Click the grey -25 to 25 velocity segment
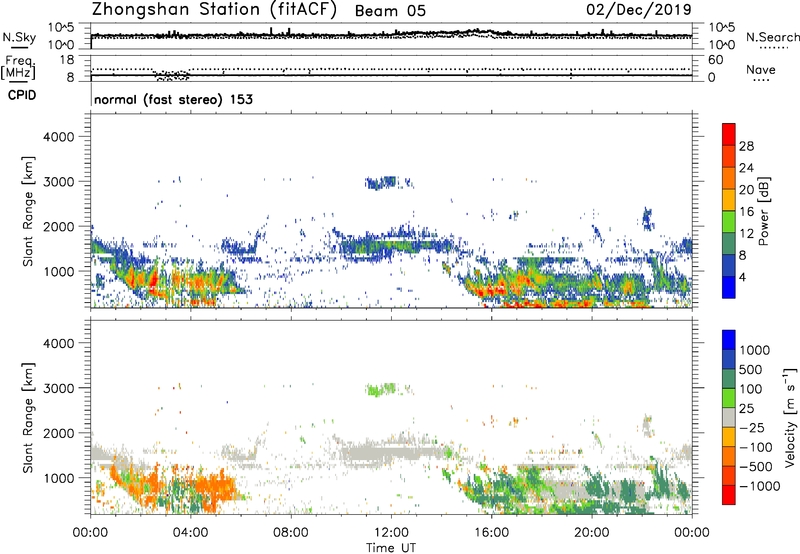The height and width of the screenshot is (554, 800). tap(729, 417)
